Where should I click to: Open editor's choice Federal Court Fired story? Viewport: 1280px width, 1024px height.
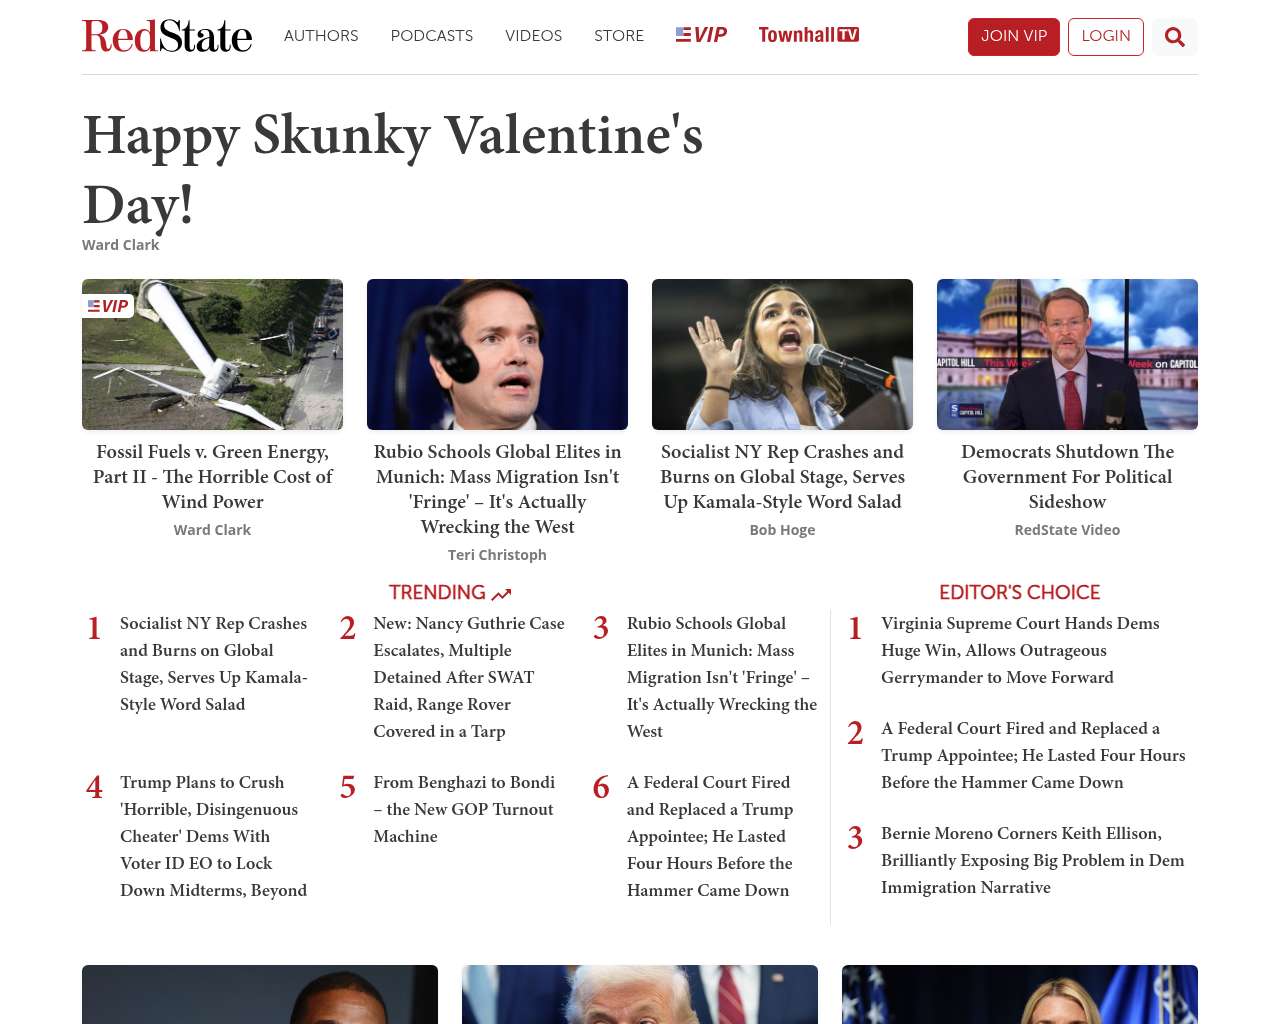1033,755
